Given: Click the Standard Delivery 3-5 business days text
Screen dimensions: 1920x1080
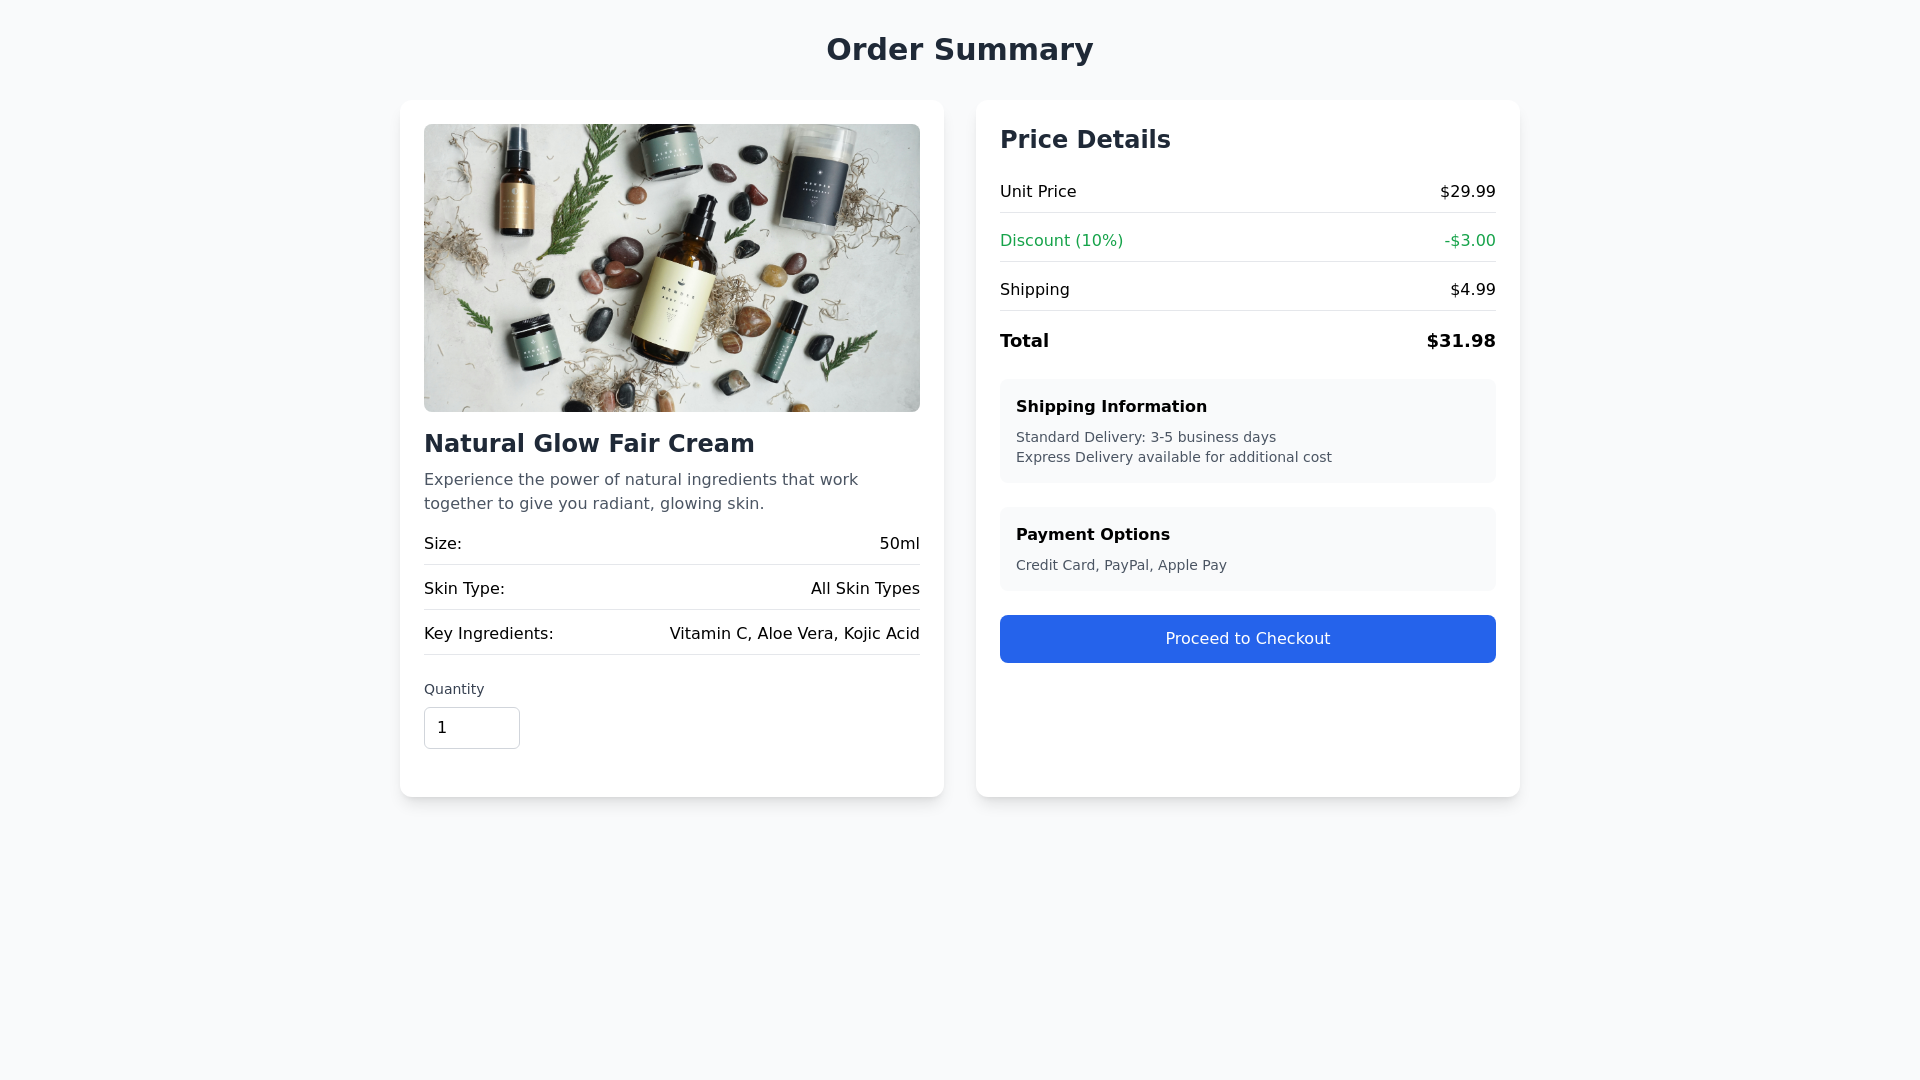Looking at the screenshot, I should pos(1145,437).
